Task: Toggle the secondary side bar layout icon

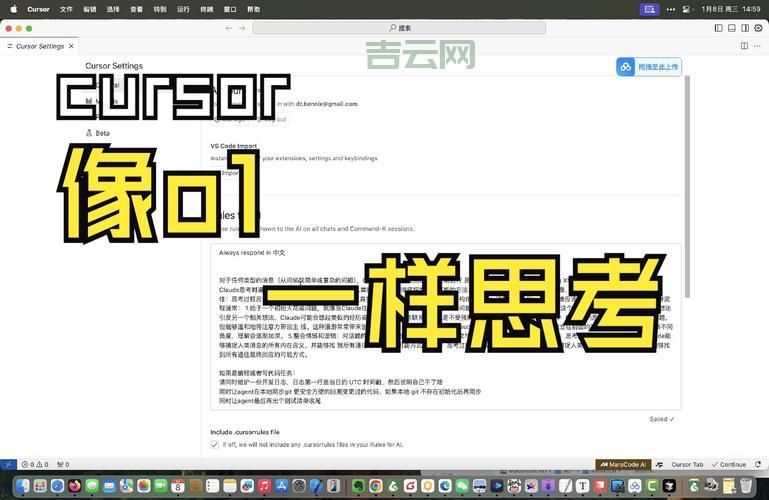Action: 745,28
